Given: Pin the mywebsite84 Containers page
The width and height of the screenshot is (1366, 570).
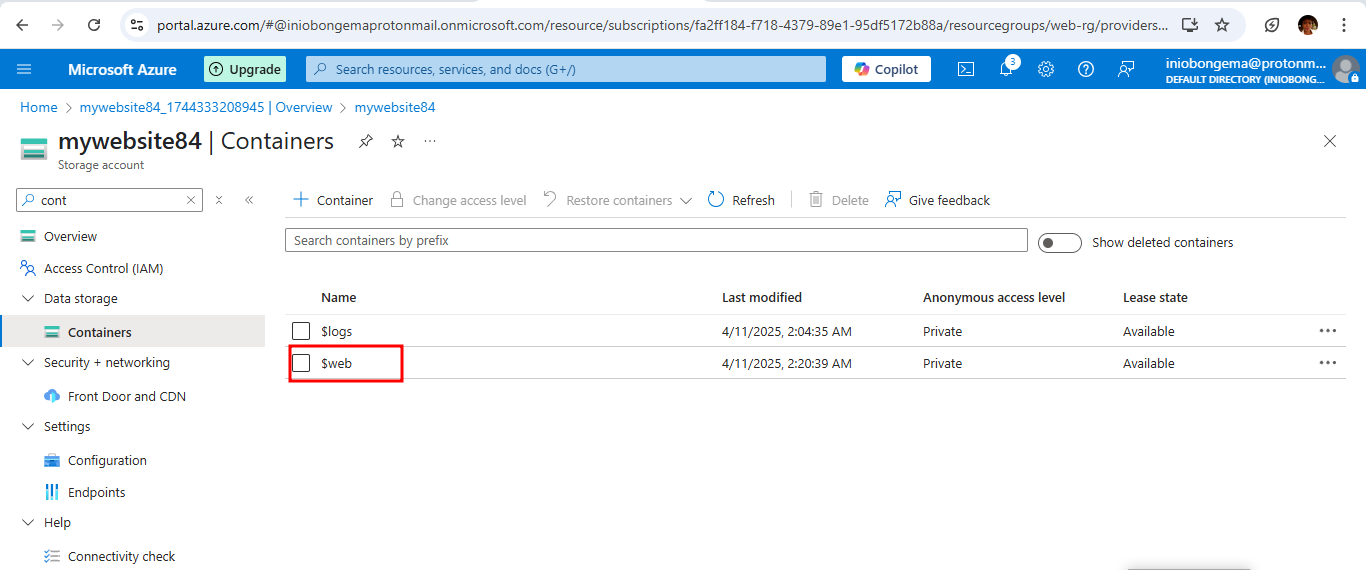Looking at the screenshot, I should click(366, 141).
